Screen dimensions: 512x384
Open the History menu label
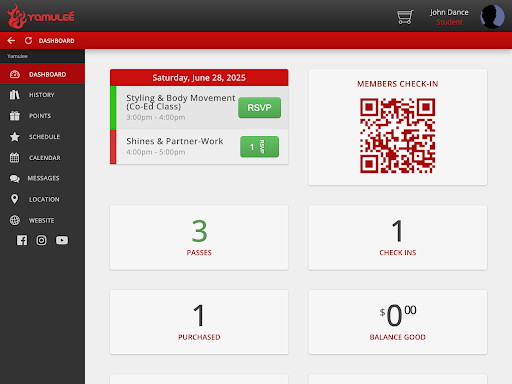(42, 95)
